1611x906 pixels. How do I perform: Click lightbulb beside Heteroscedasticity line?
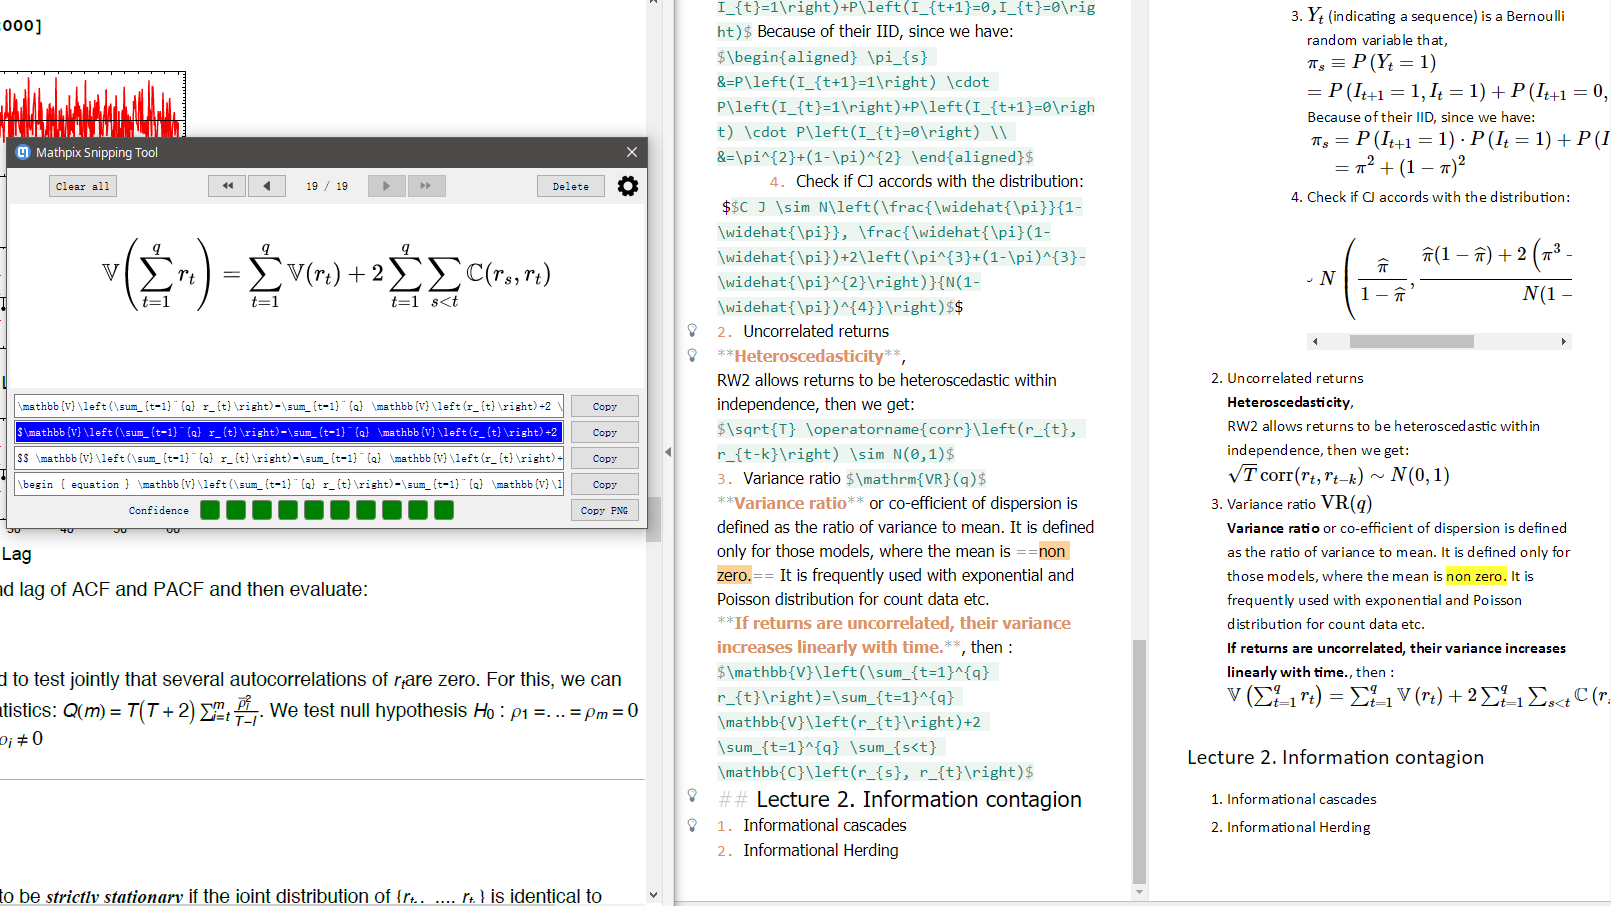point(692,355)
